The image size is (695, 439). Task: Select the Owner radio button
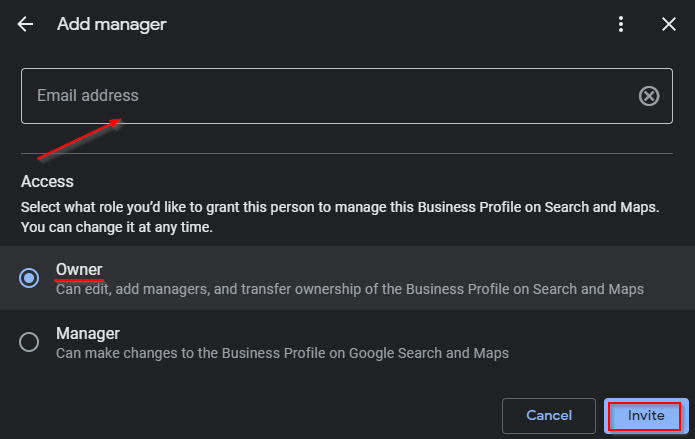[x=30, y=278]
